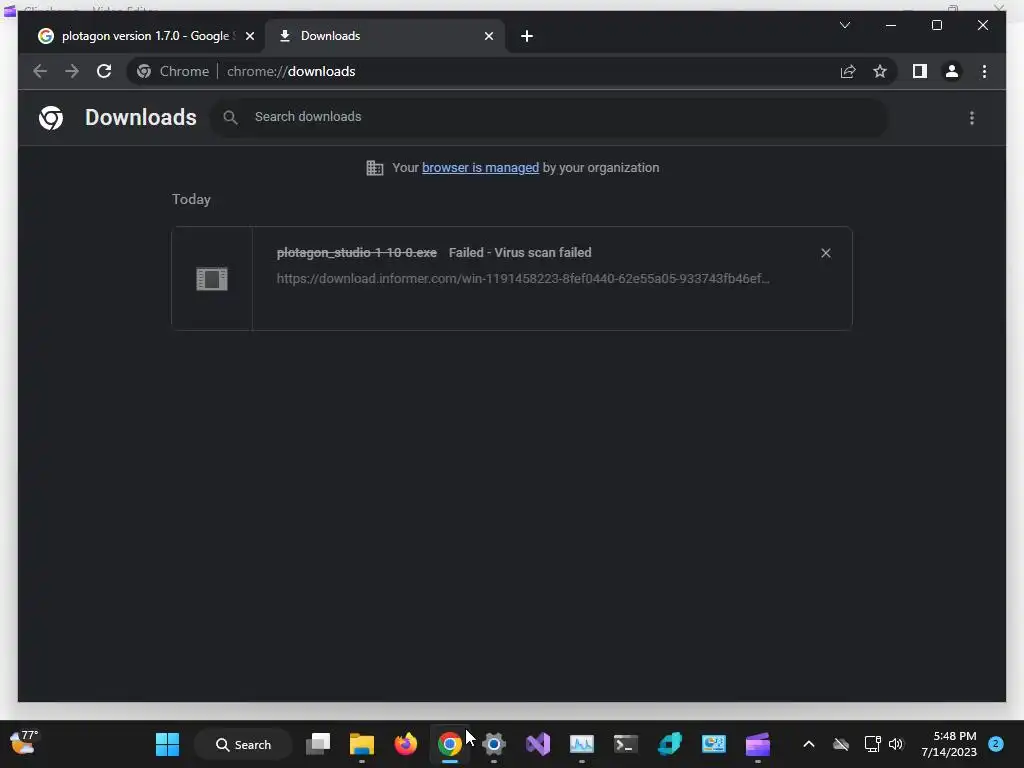Open Settings gear on the taskbar

click(494, 744)
